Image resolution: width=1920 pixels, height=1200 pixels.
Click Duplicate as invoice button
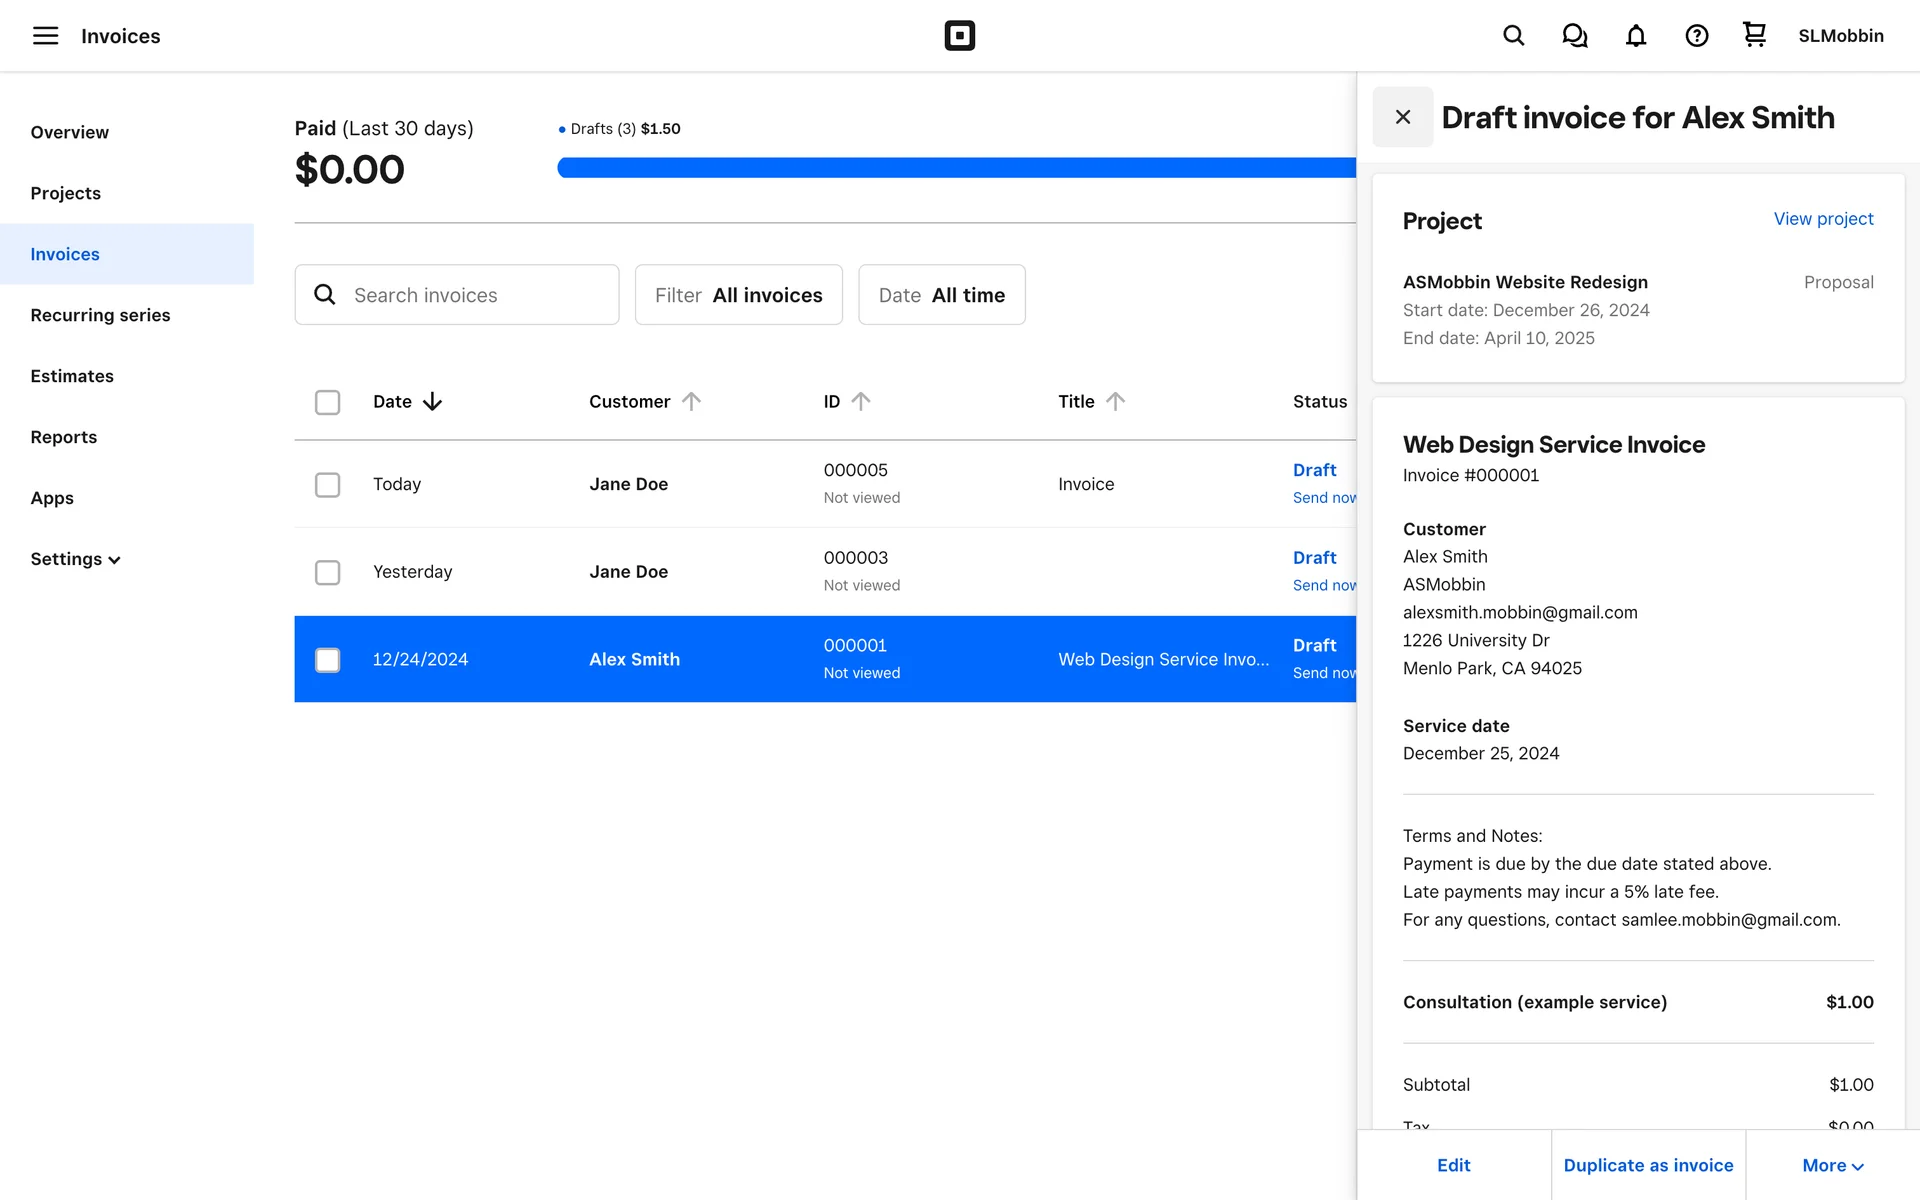[1648, 1165]
